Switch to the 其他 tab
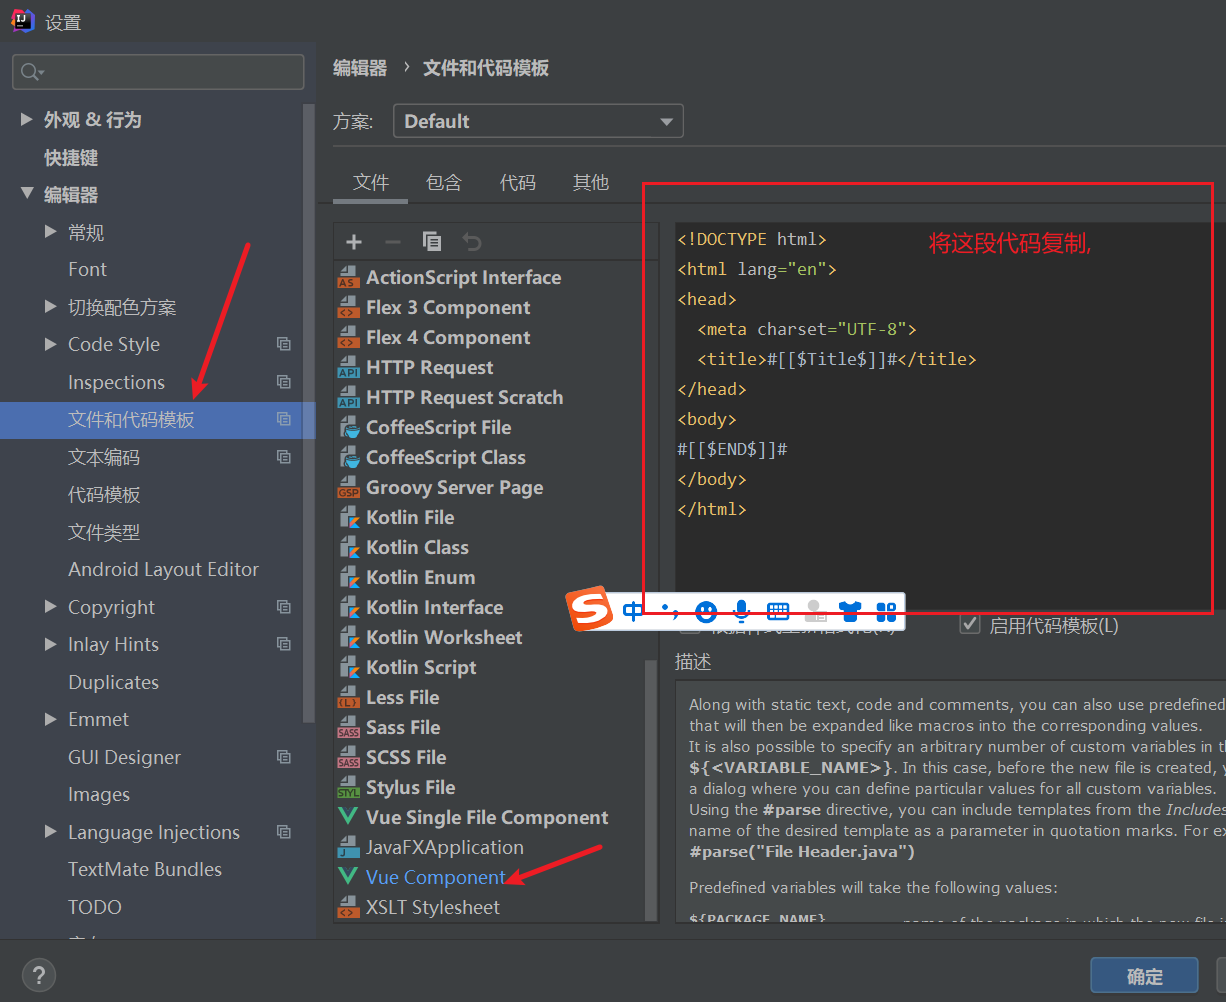 point(591,182)
